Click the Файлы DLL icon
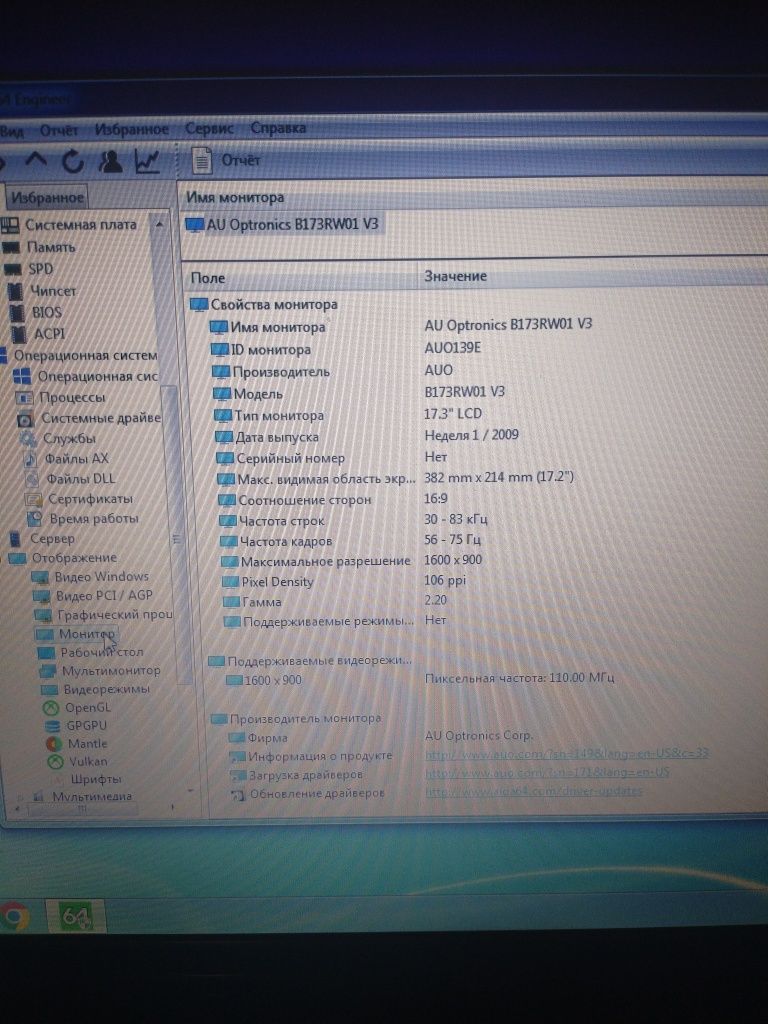This screenshot has height=1024, width=768. 33,479
